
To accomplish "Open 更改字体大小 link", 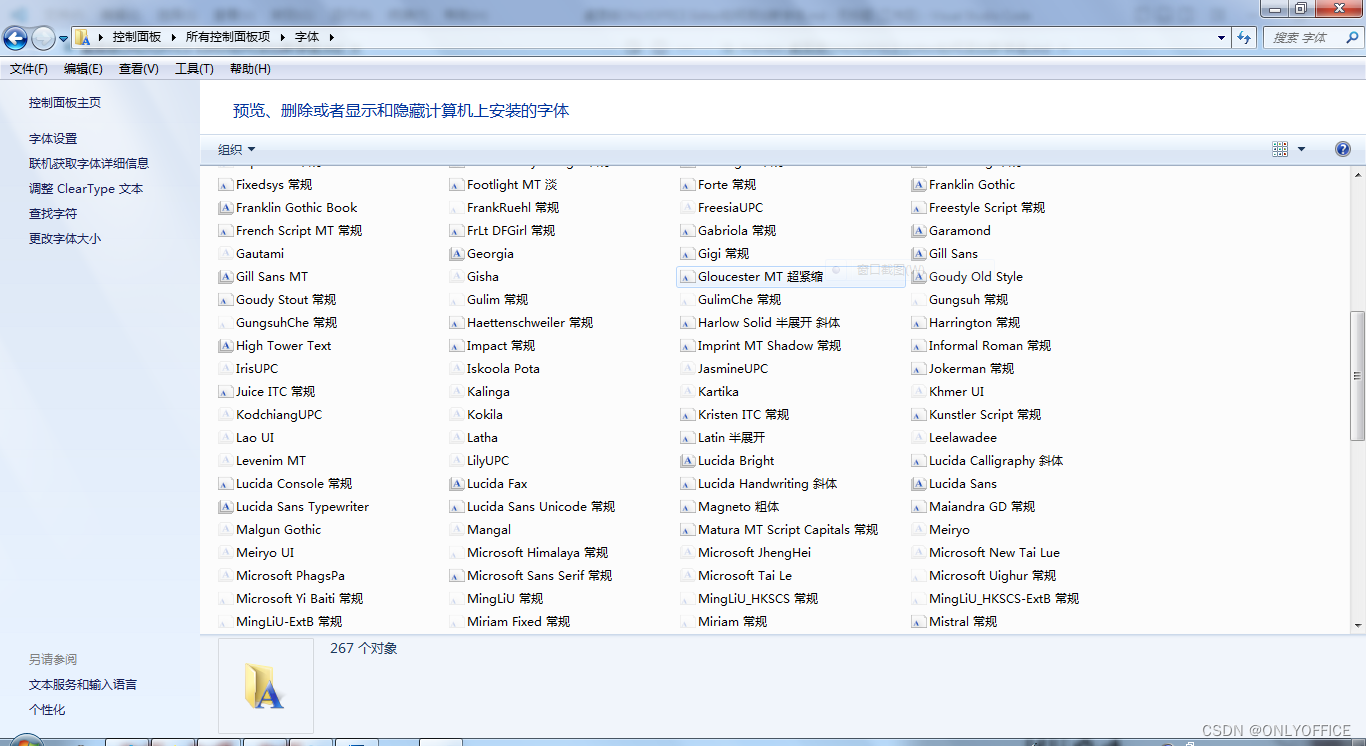I will (x=65, y=239).
